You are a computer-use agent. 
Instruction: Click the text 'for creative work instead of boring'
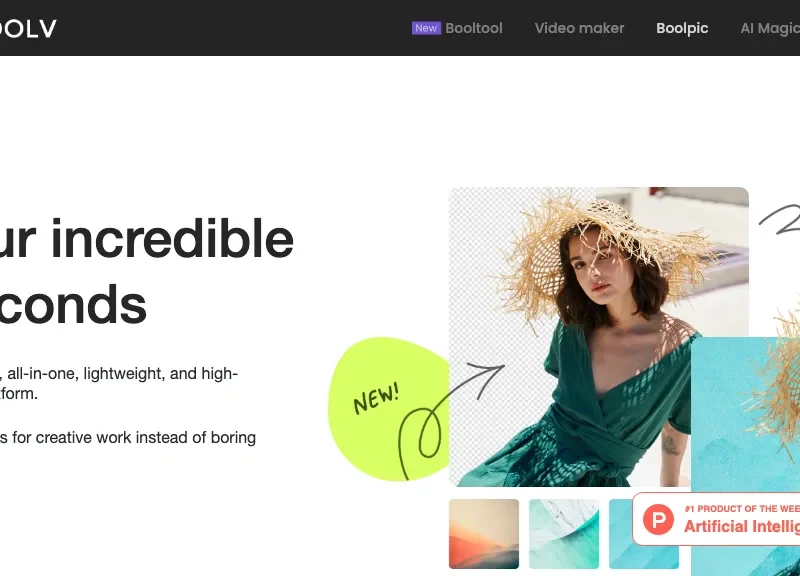click(x=134, y=437)
